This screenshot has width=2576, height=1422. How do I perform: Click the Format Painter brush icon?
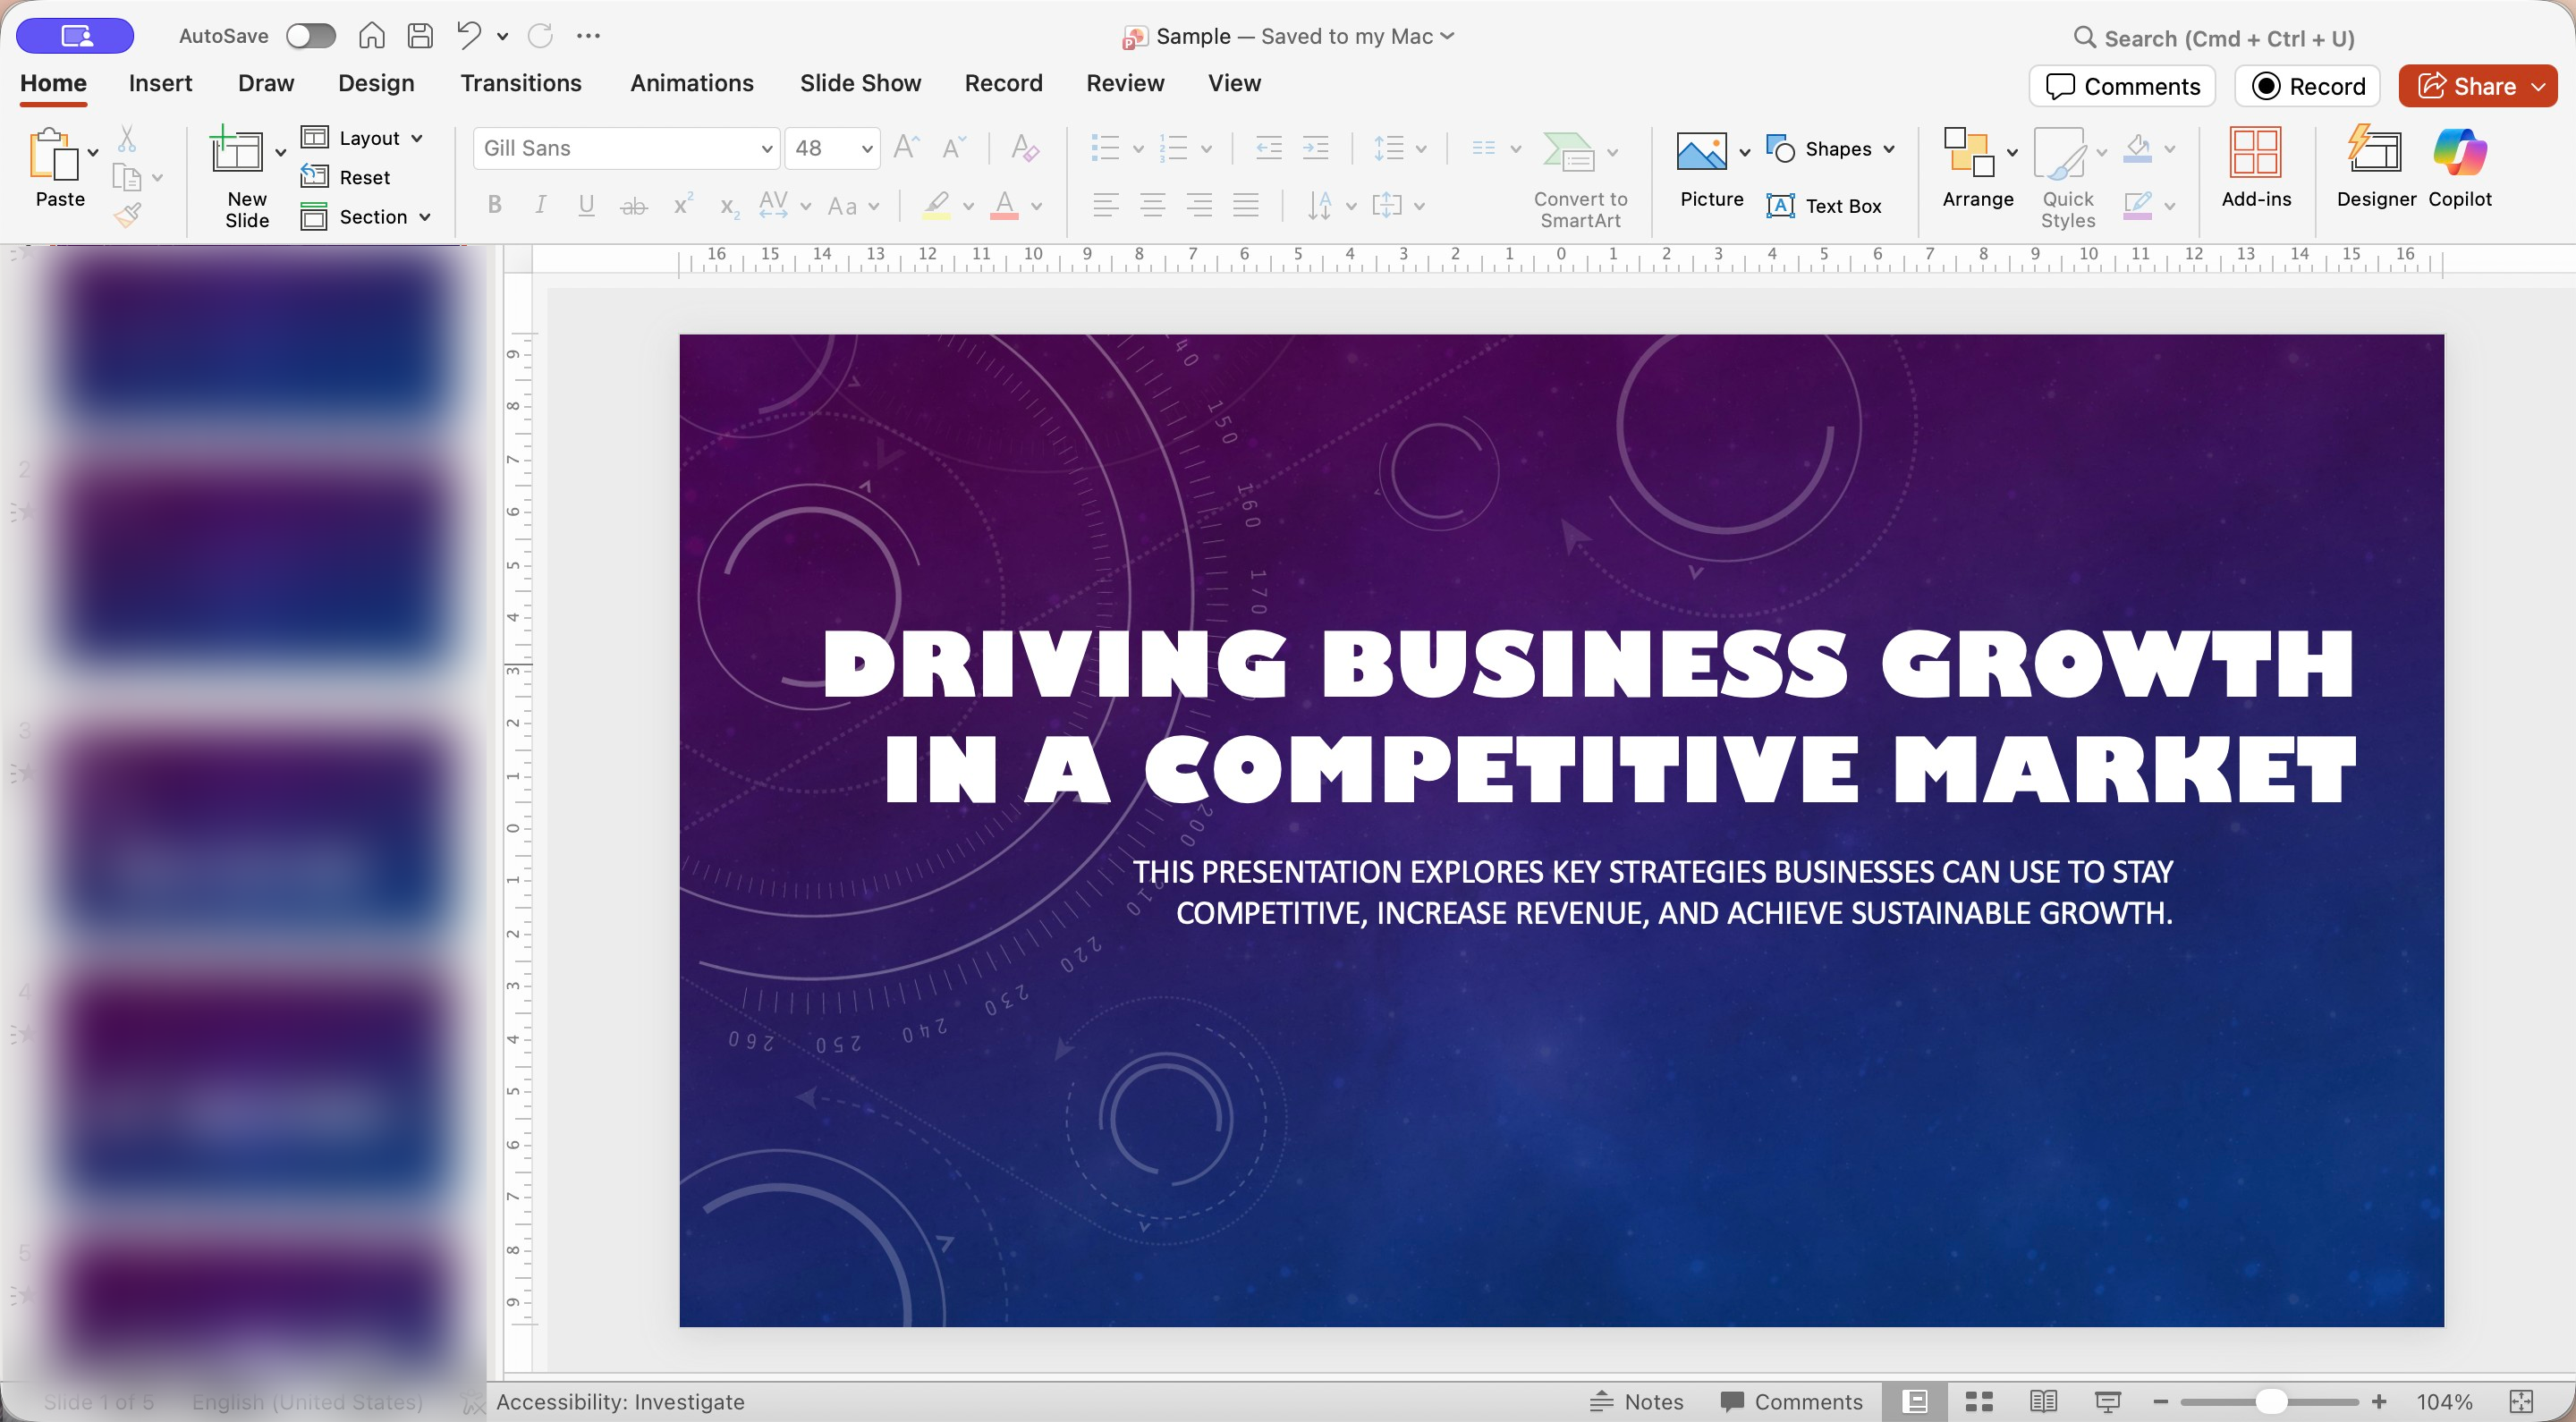[127, 214]
